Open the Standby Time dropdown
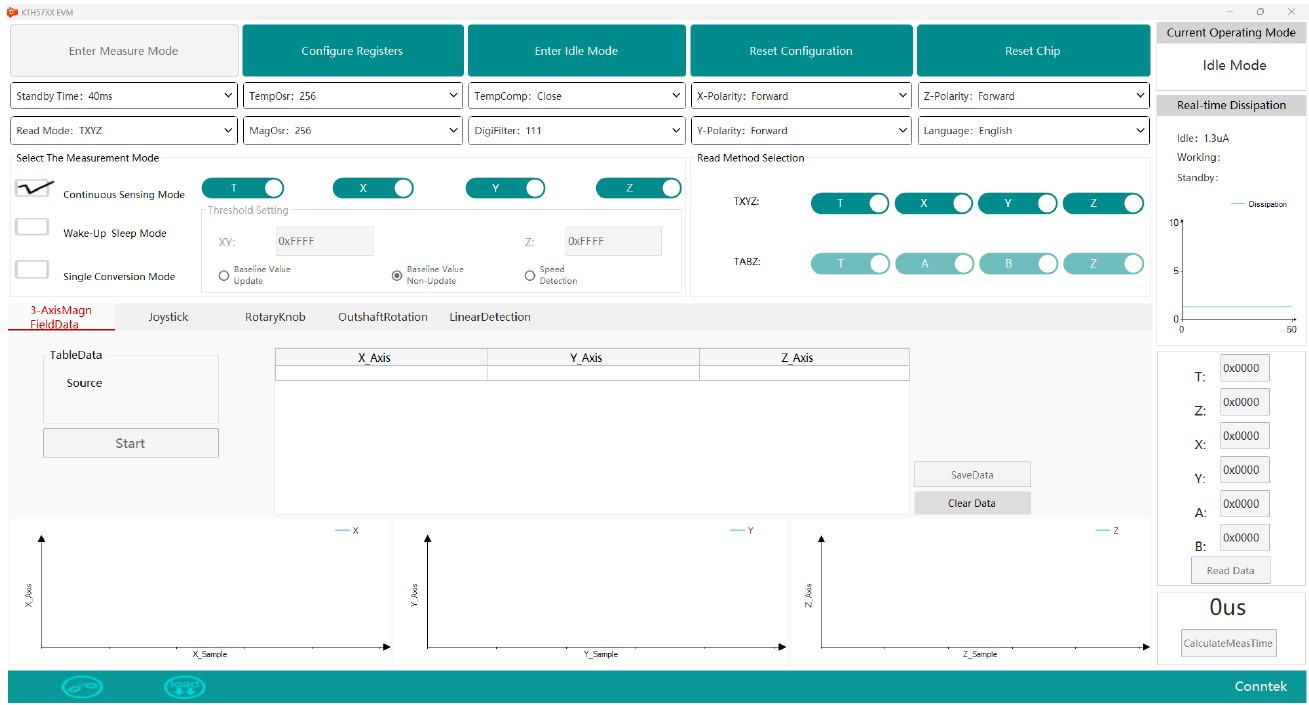Screen dimensions: 1309x705 coord(124,96)
